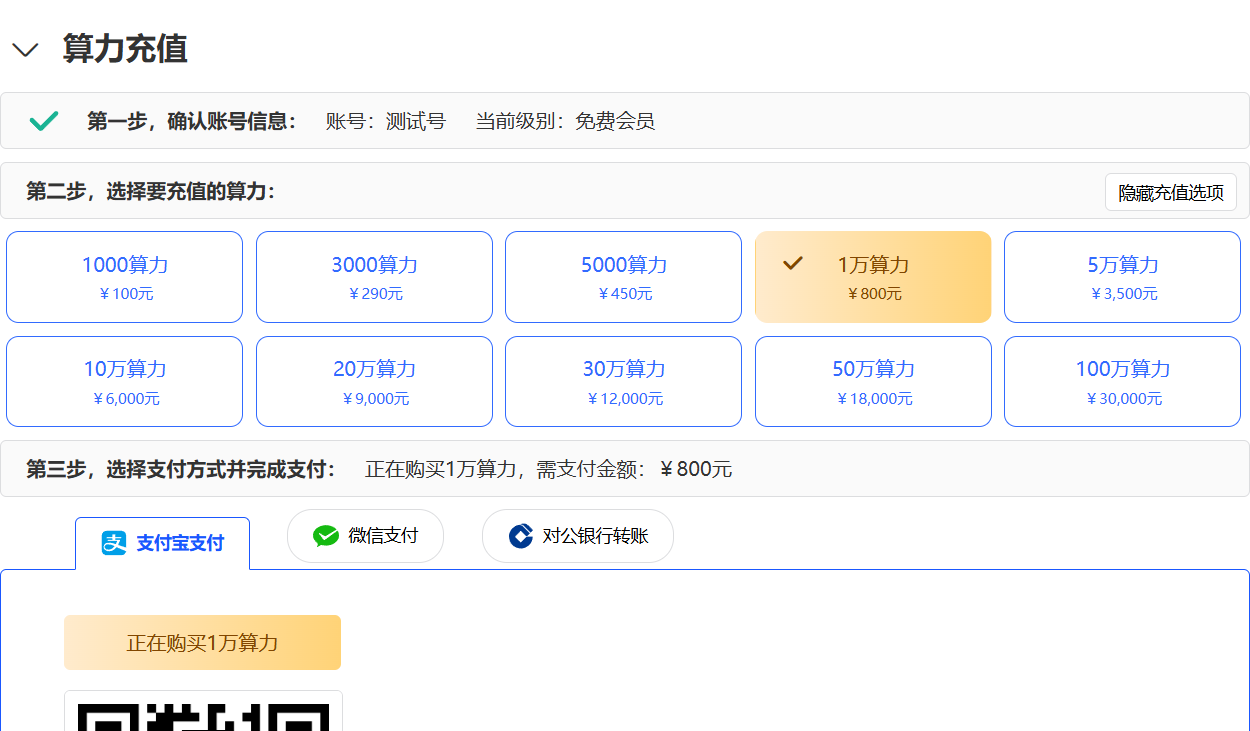1250x731 pixels.
Task: Click the Alipay logo icon
Action: click(114, 543)
